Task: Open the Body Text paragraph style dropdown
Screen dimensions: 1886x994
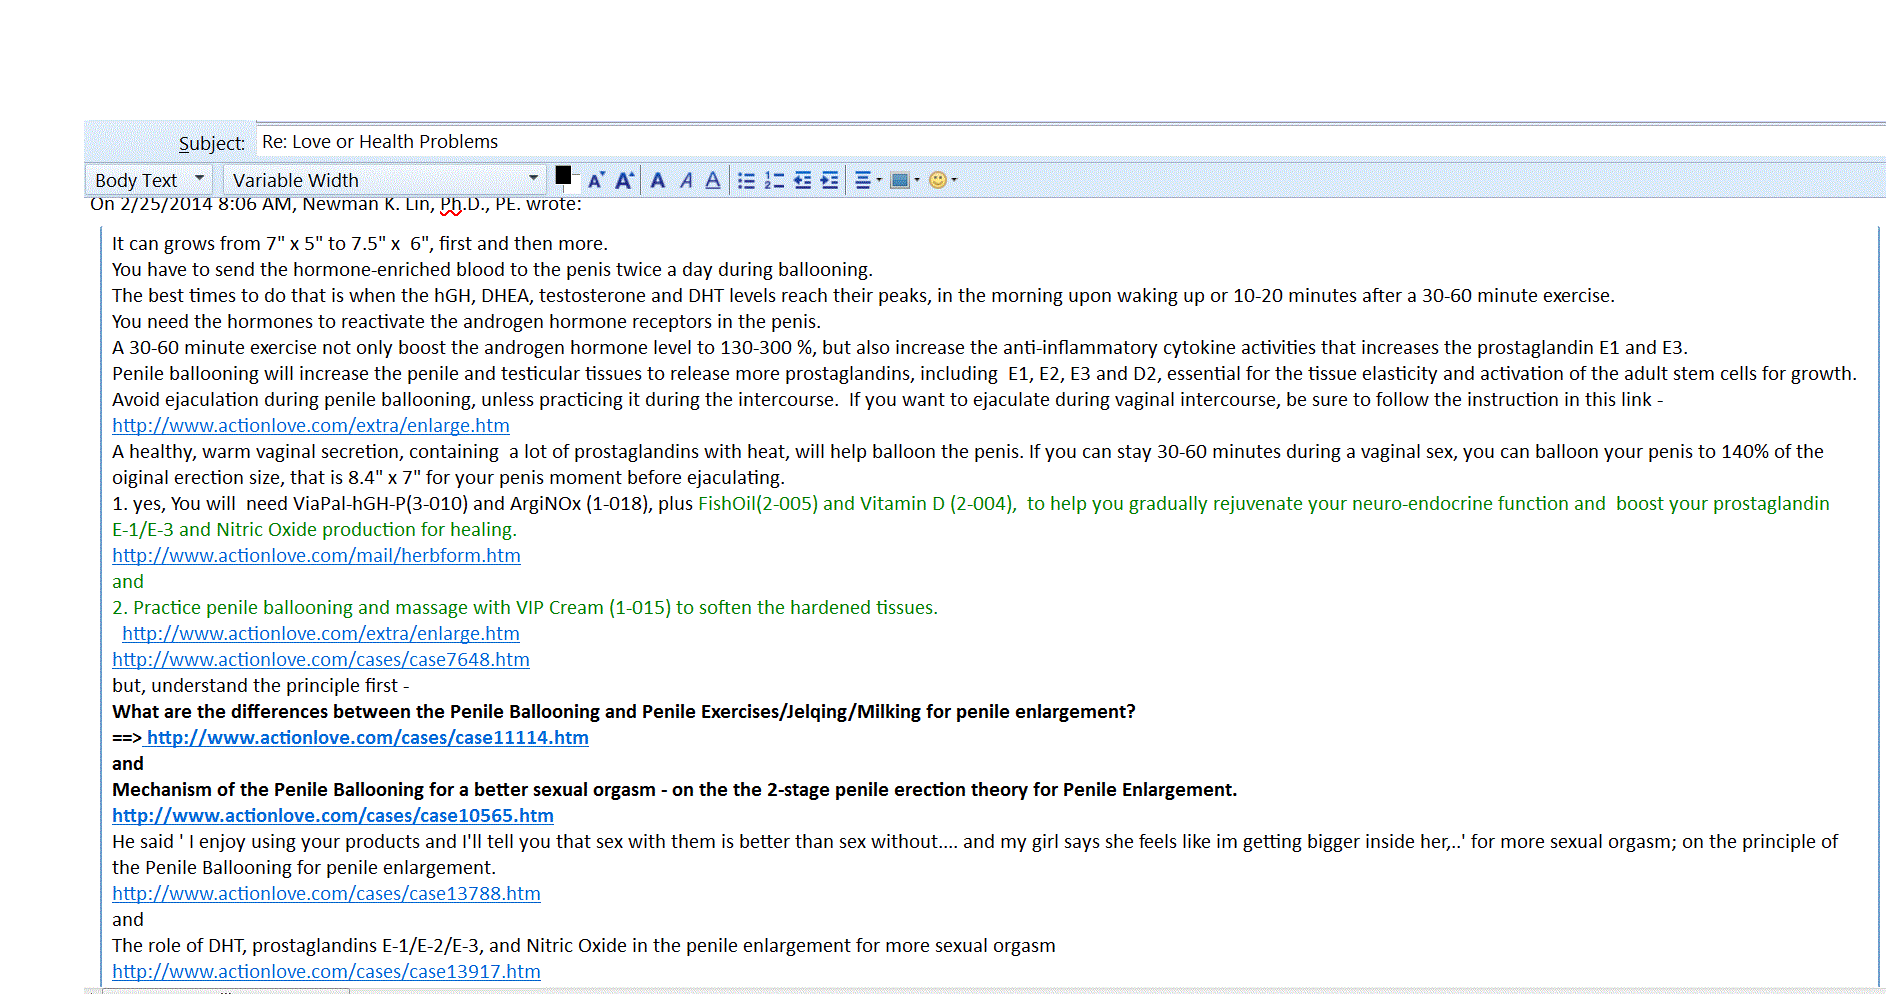Action: tap(150, 180)
